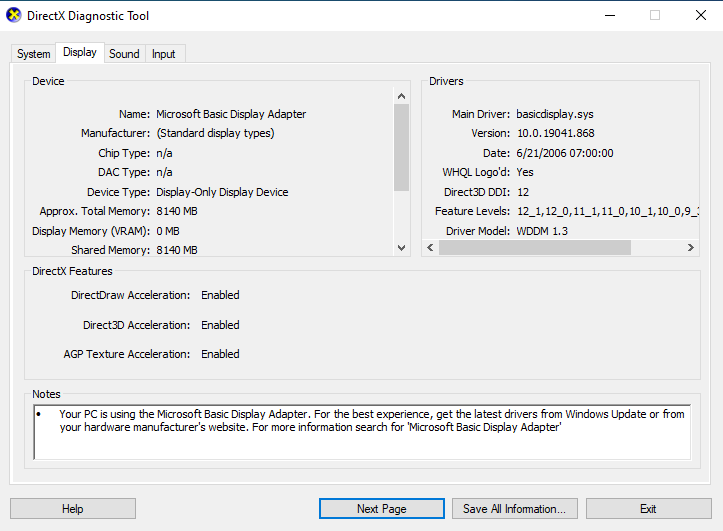Click the Drivers panel scroll right arrow
The image size is (723, 531).
coord(692,248)
